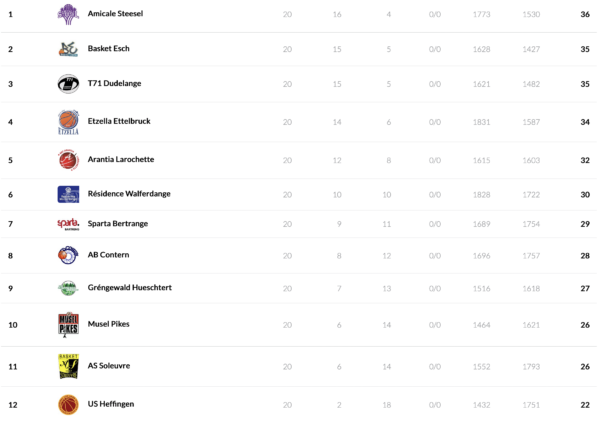Click the Arantia Larochette team logo
Viewport: 600px width, 421px height.
pos(68,160)
